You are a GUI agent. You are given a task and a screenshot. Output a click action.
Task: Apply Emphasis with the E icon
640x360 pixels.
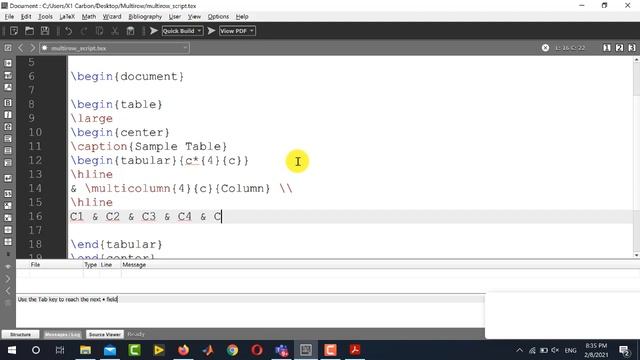(8, 127)
